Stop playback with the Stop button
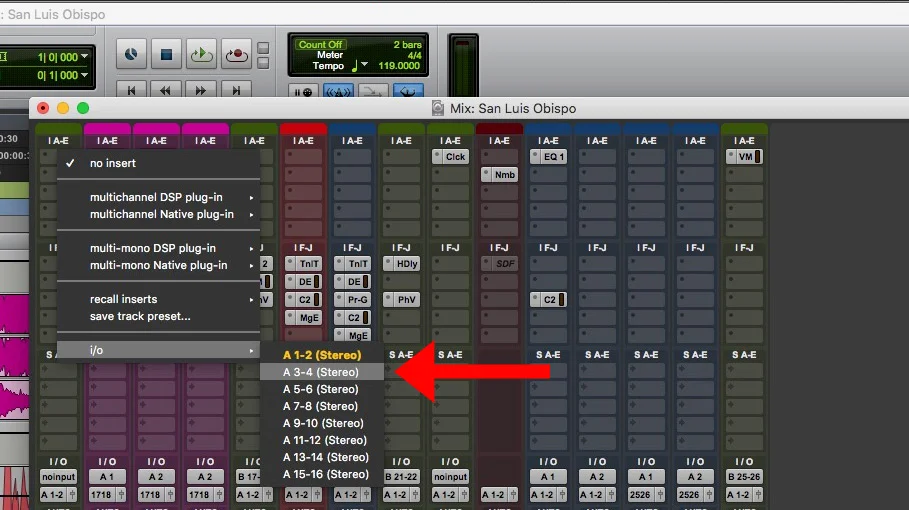Viewport: 909px width, 510px height. [x=166, y=54]
